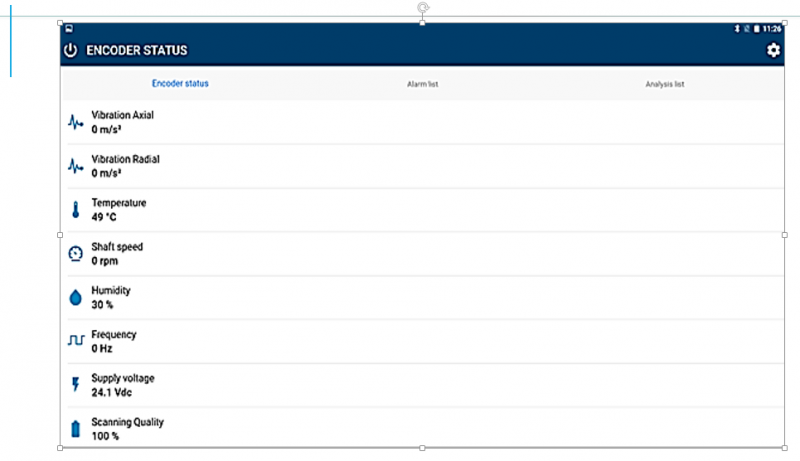The image size is (800, 461).
Task: Click the ENCODER STATUS header title
Action: tap(137, 50)
